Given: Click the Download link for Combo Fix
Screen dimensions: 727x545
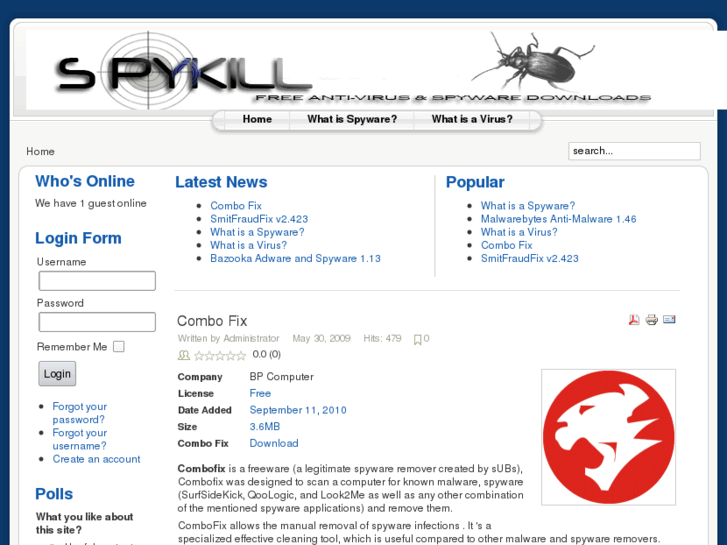Looking at the screenshot, I should (x=274, y=443).
